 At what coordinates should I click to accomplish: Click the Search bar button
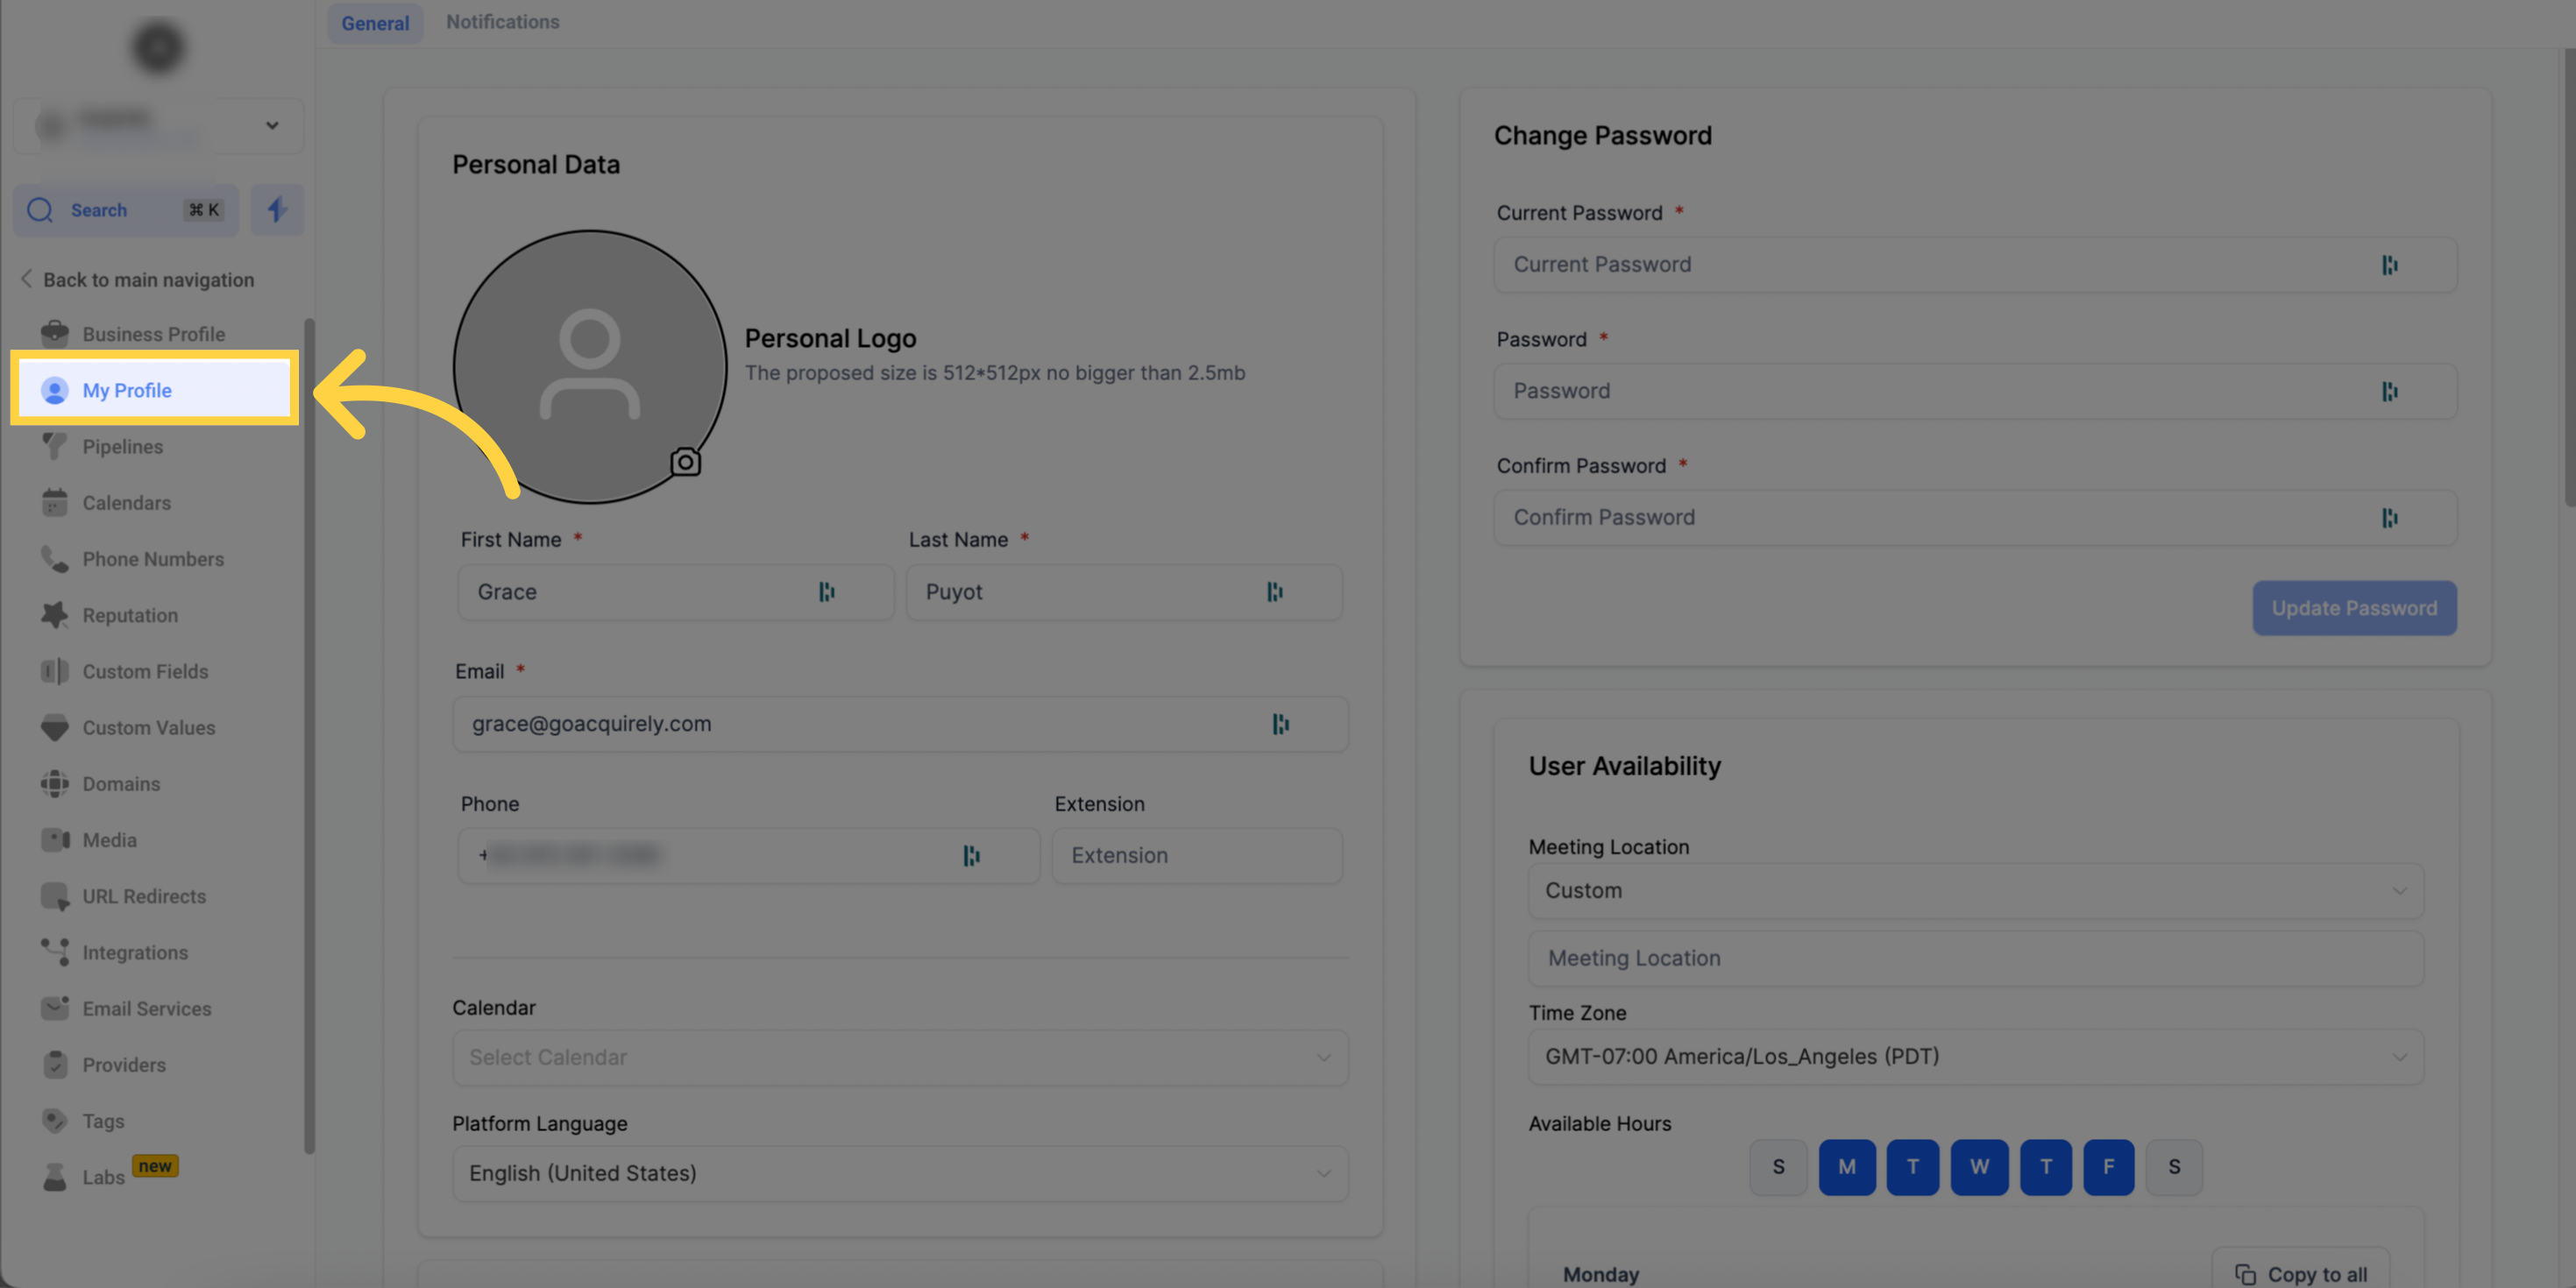(126, 210)
